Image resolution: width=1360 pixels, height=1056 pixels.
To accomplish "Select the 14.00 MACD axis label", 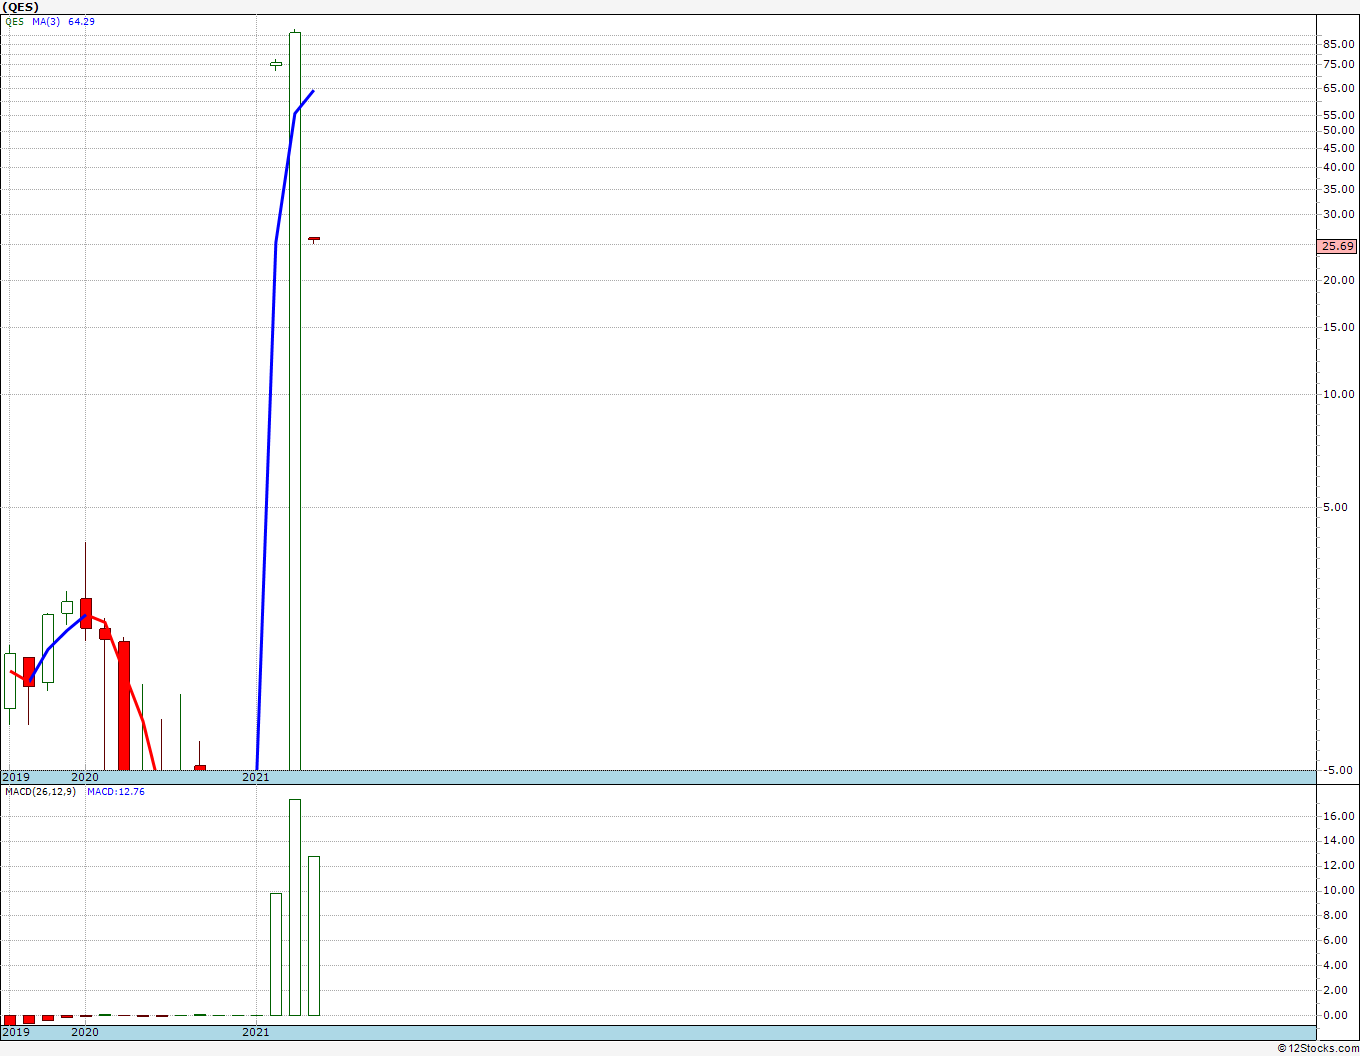I will tap(1338, 840).
